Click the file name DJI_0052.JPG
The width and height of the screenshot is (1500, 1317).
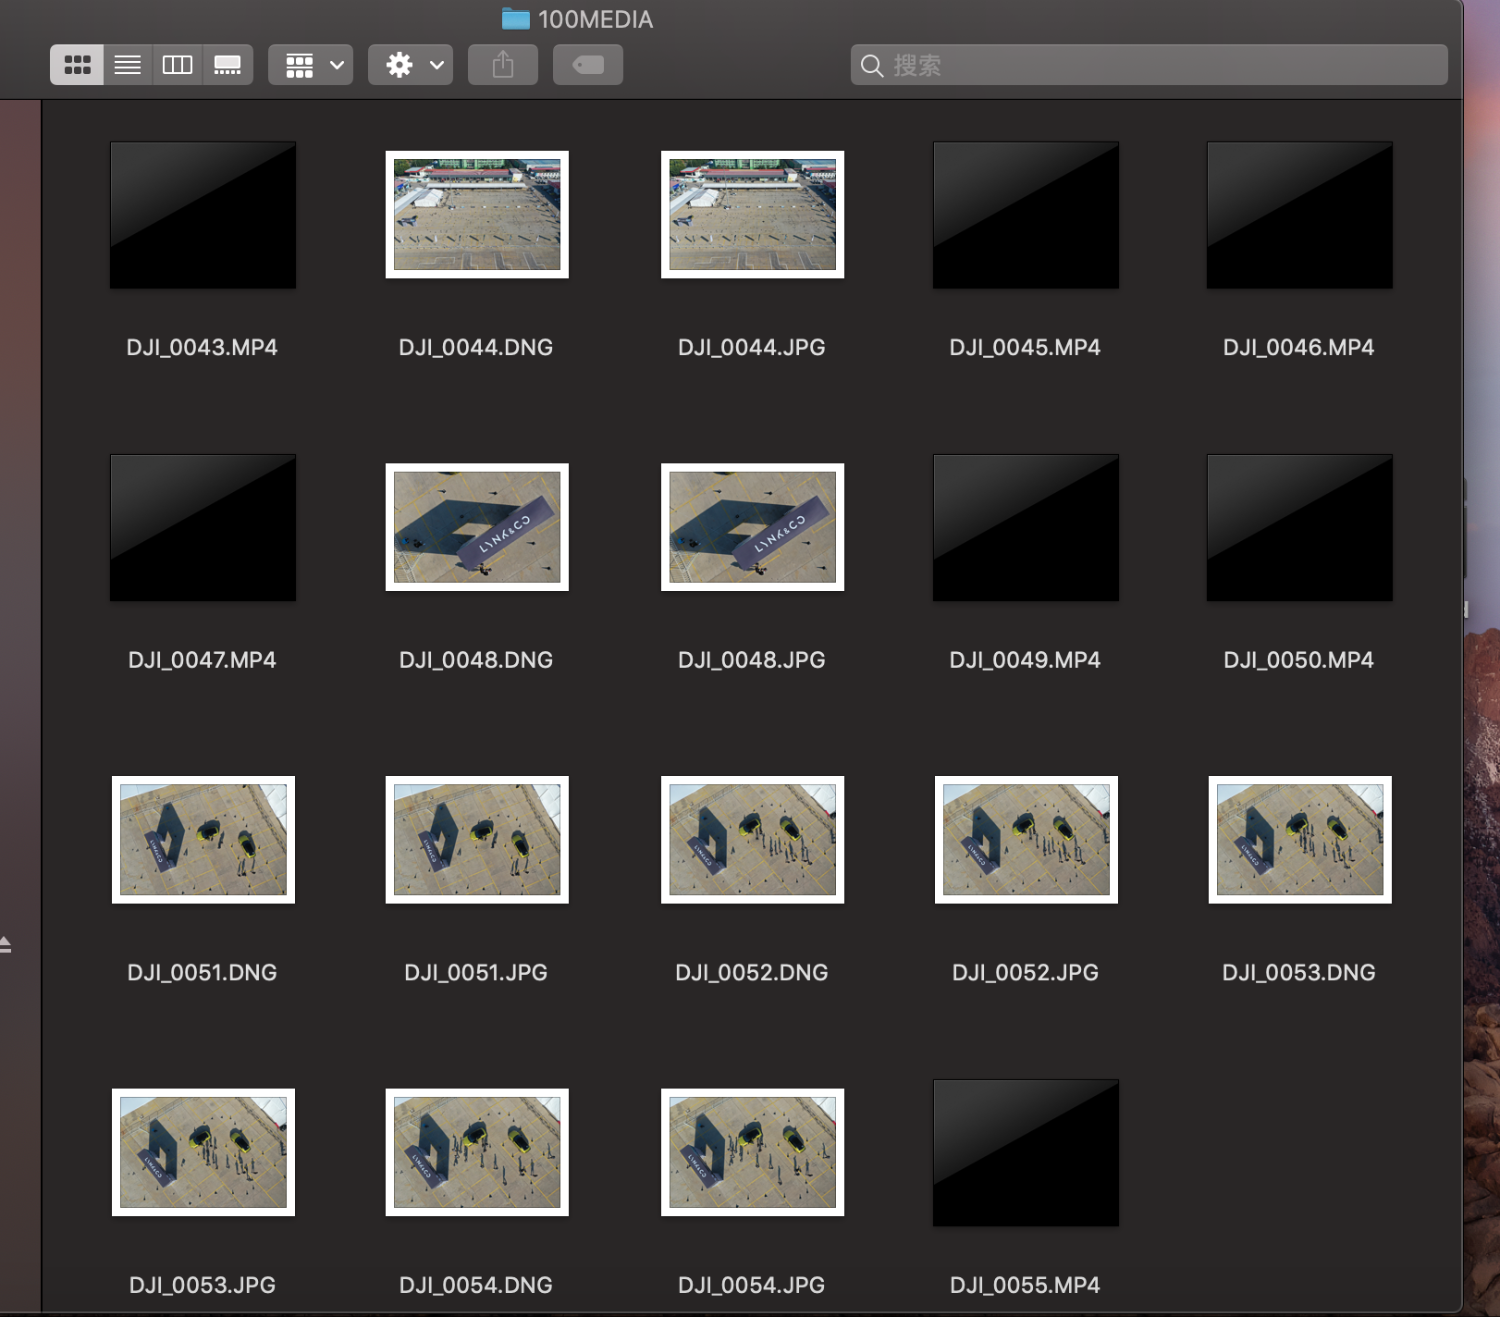pos(1025,972)
